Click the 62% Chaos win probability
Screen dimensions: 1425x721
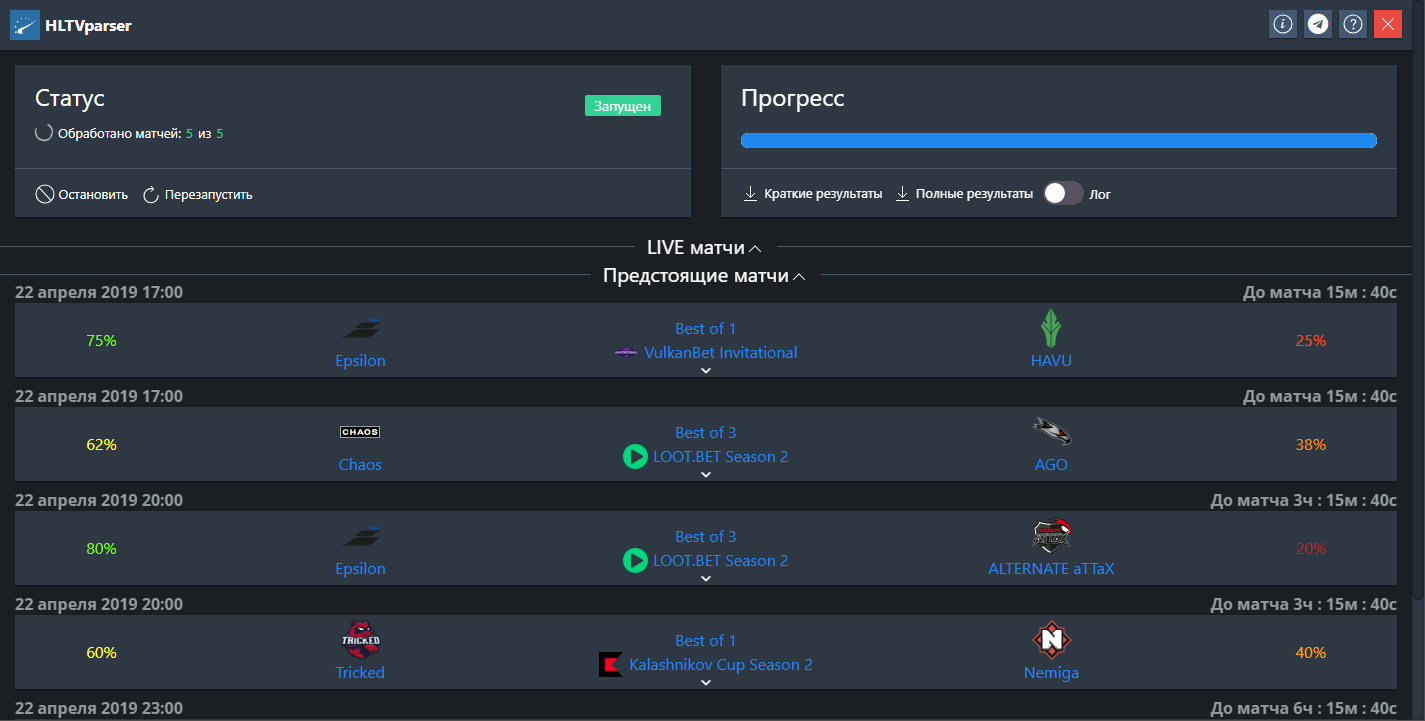click(x=101, y=445)
